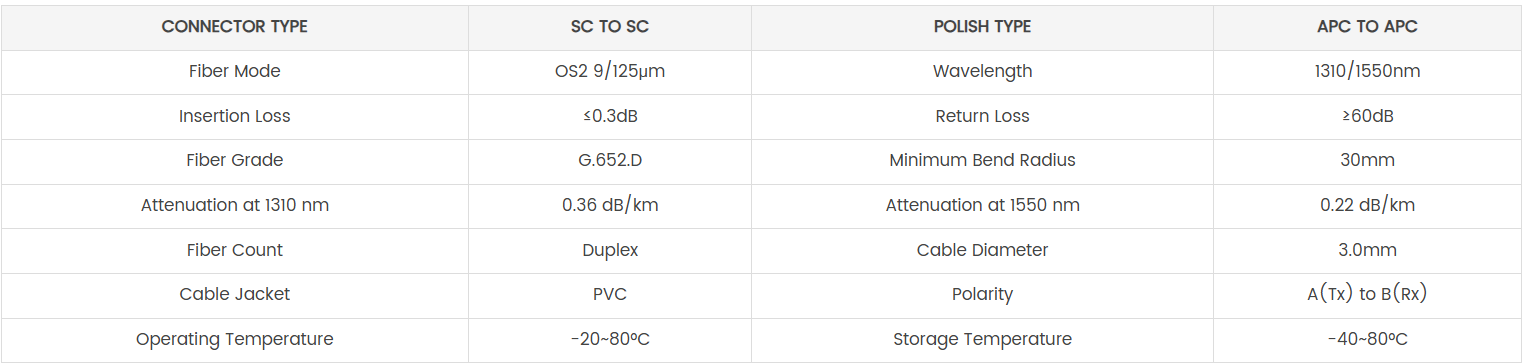
Task: Select the Attenuation at 1550 nm label
Action: coord(982,205)
